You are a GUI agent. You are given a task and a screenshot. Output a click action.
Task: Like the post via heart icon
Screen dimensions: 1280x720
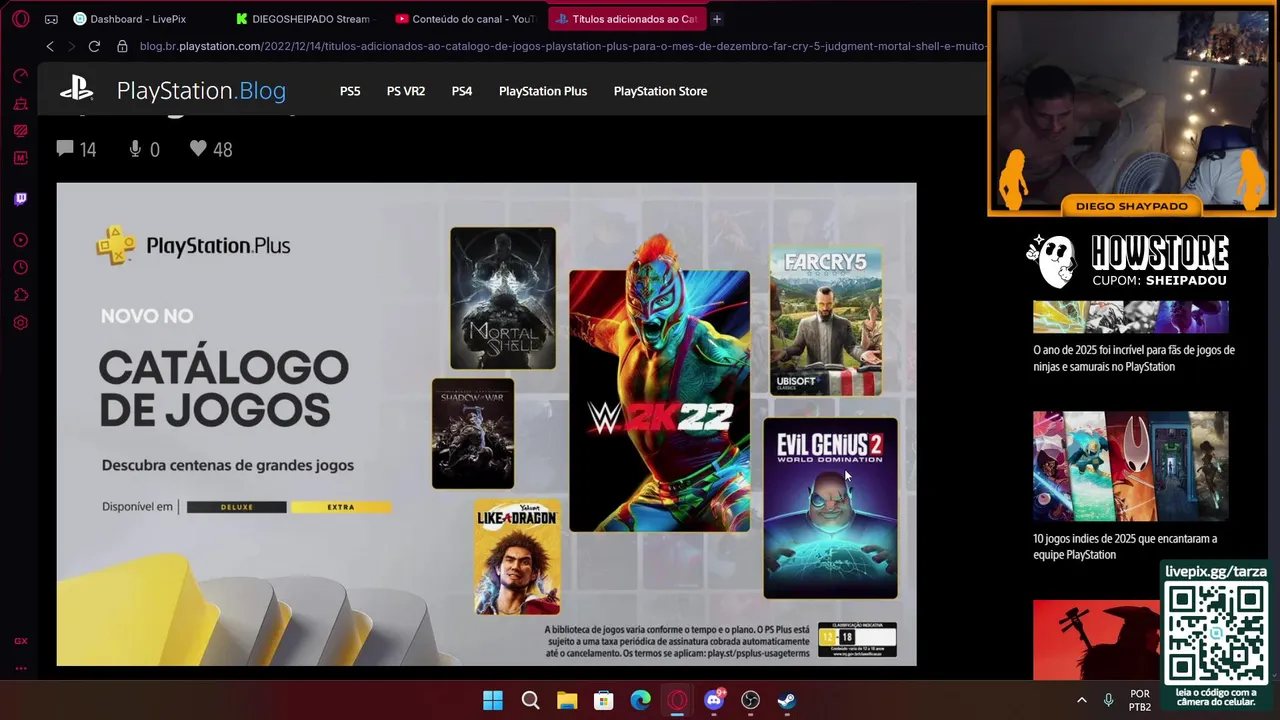pos(198,148)
